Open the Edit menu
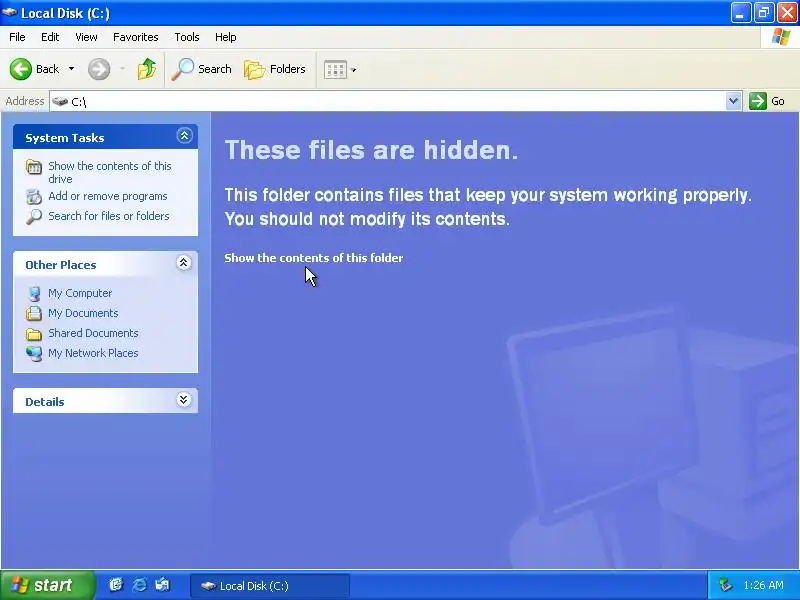The height and width of the screenshot is (600, 800). pyautogui.click(x=50, y=37)
